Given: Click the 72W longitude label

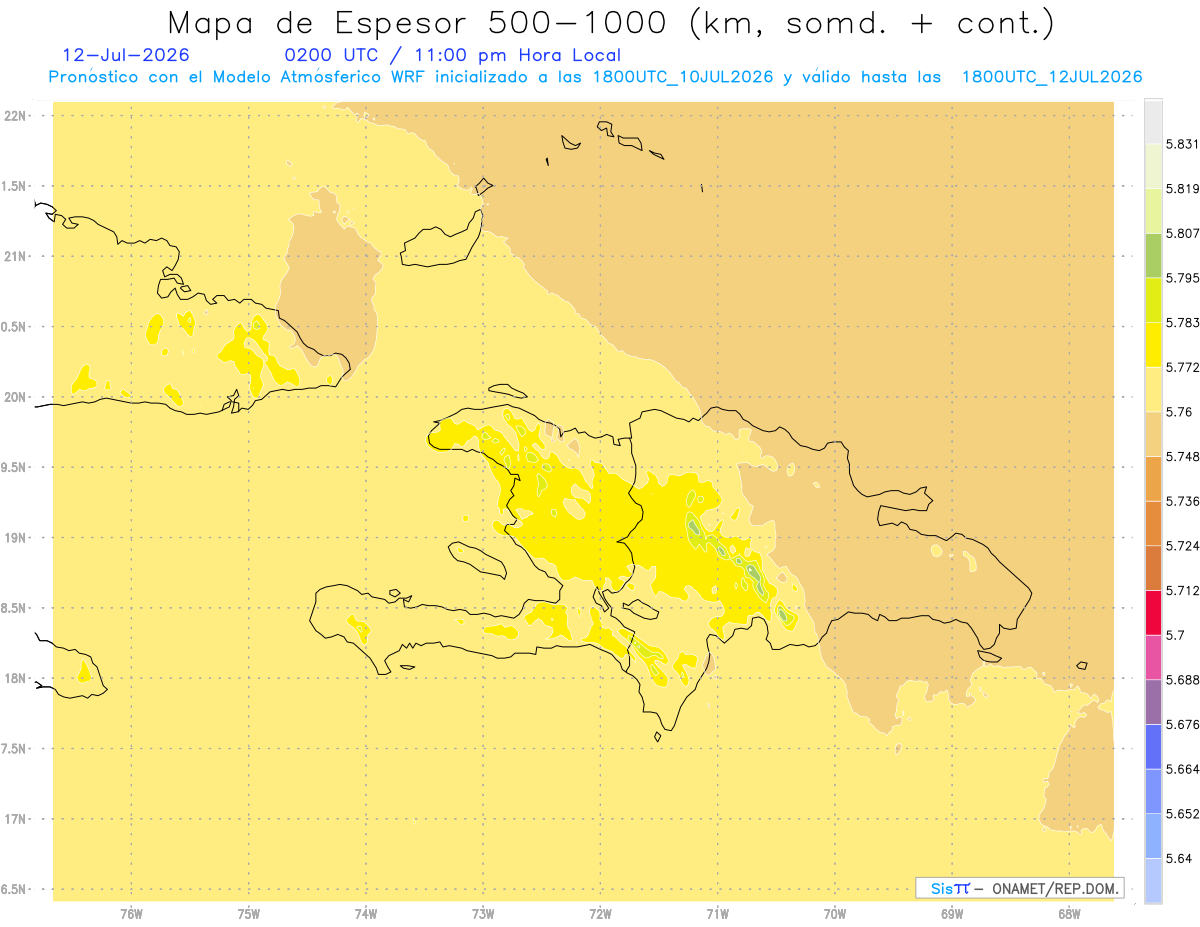Looking at the screenshot, I should tap(601, 914).
